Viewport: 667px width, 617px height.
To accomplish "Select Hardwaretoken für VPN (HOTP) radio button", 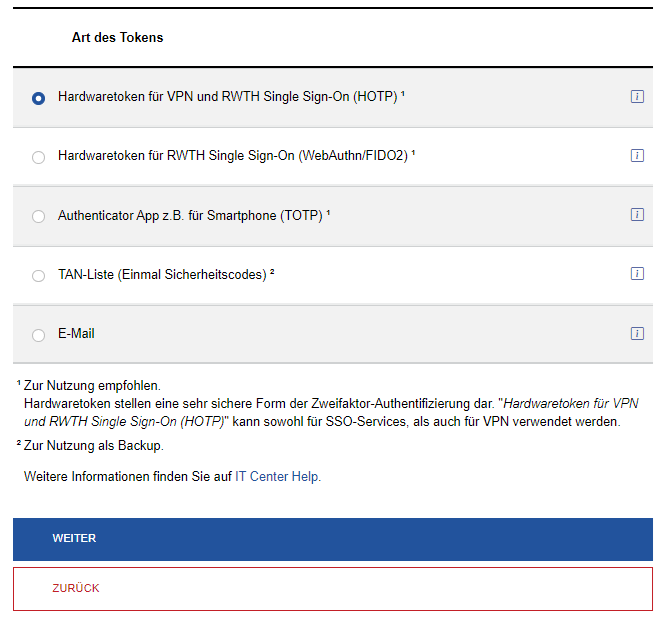I will pyautogui.click(x=38, y=98).
